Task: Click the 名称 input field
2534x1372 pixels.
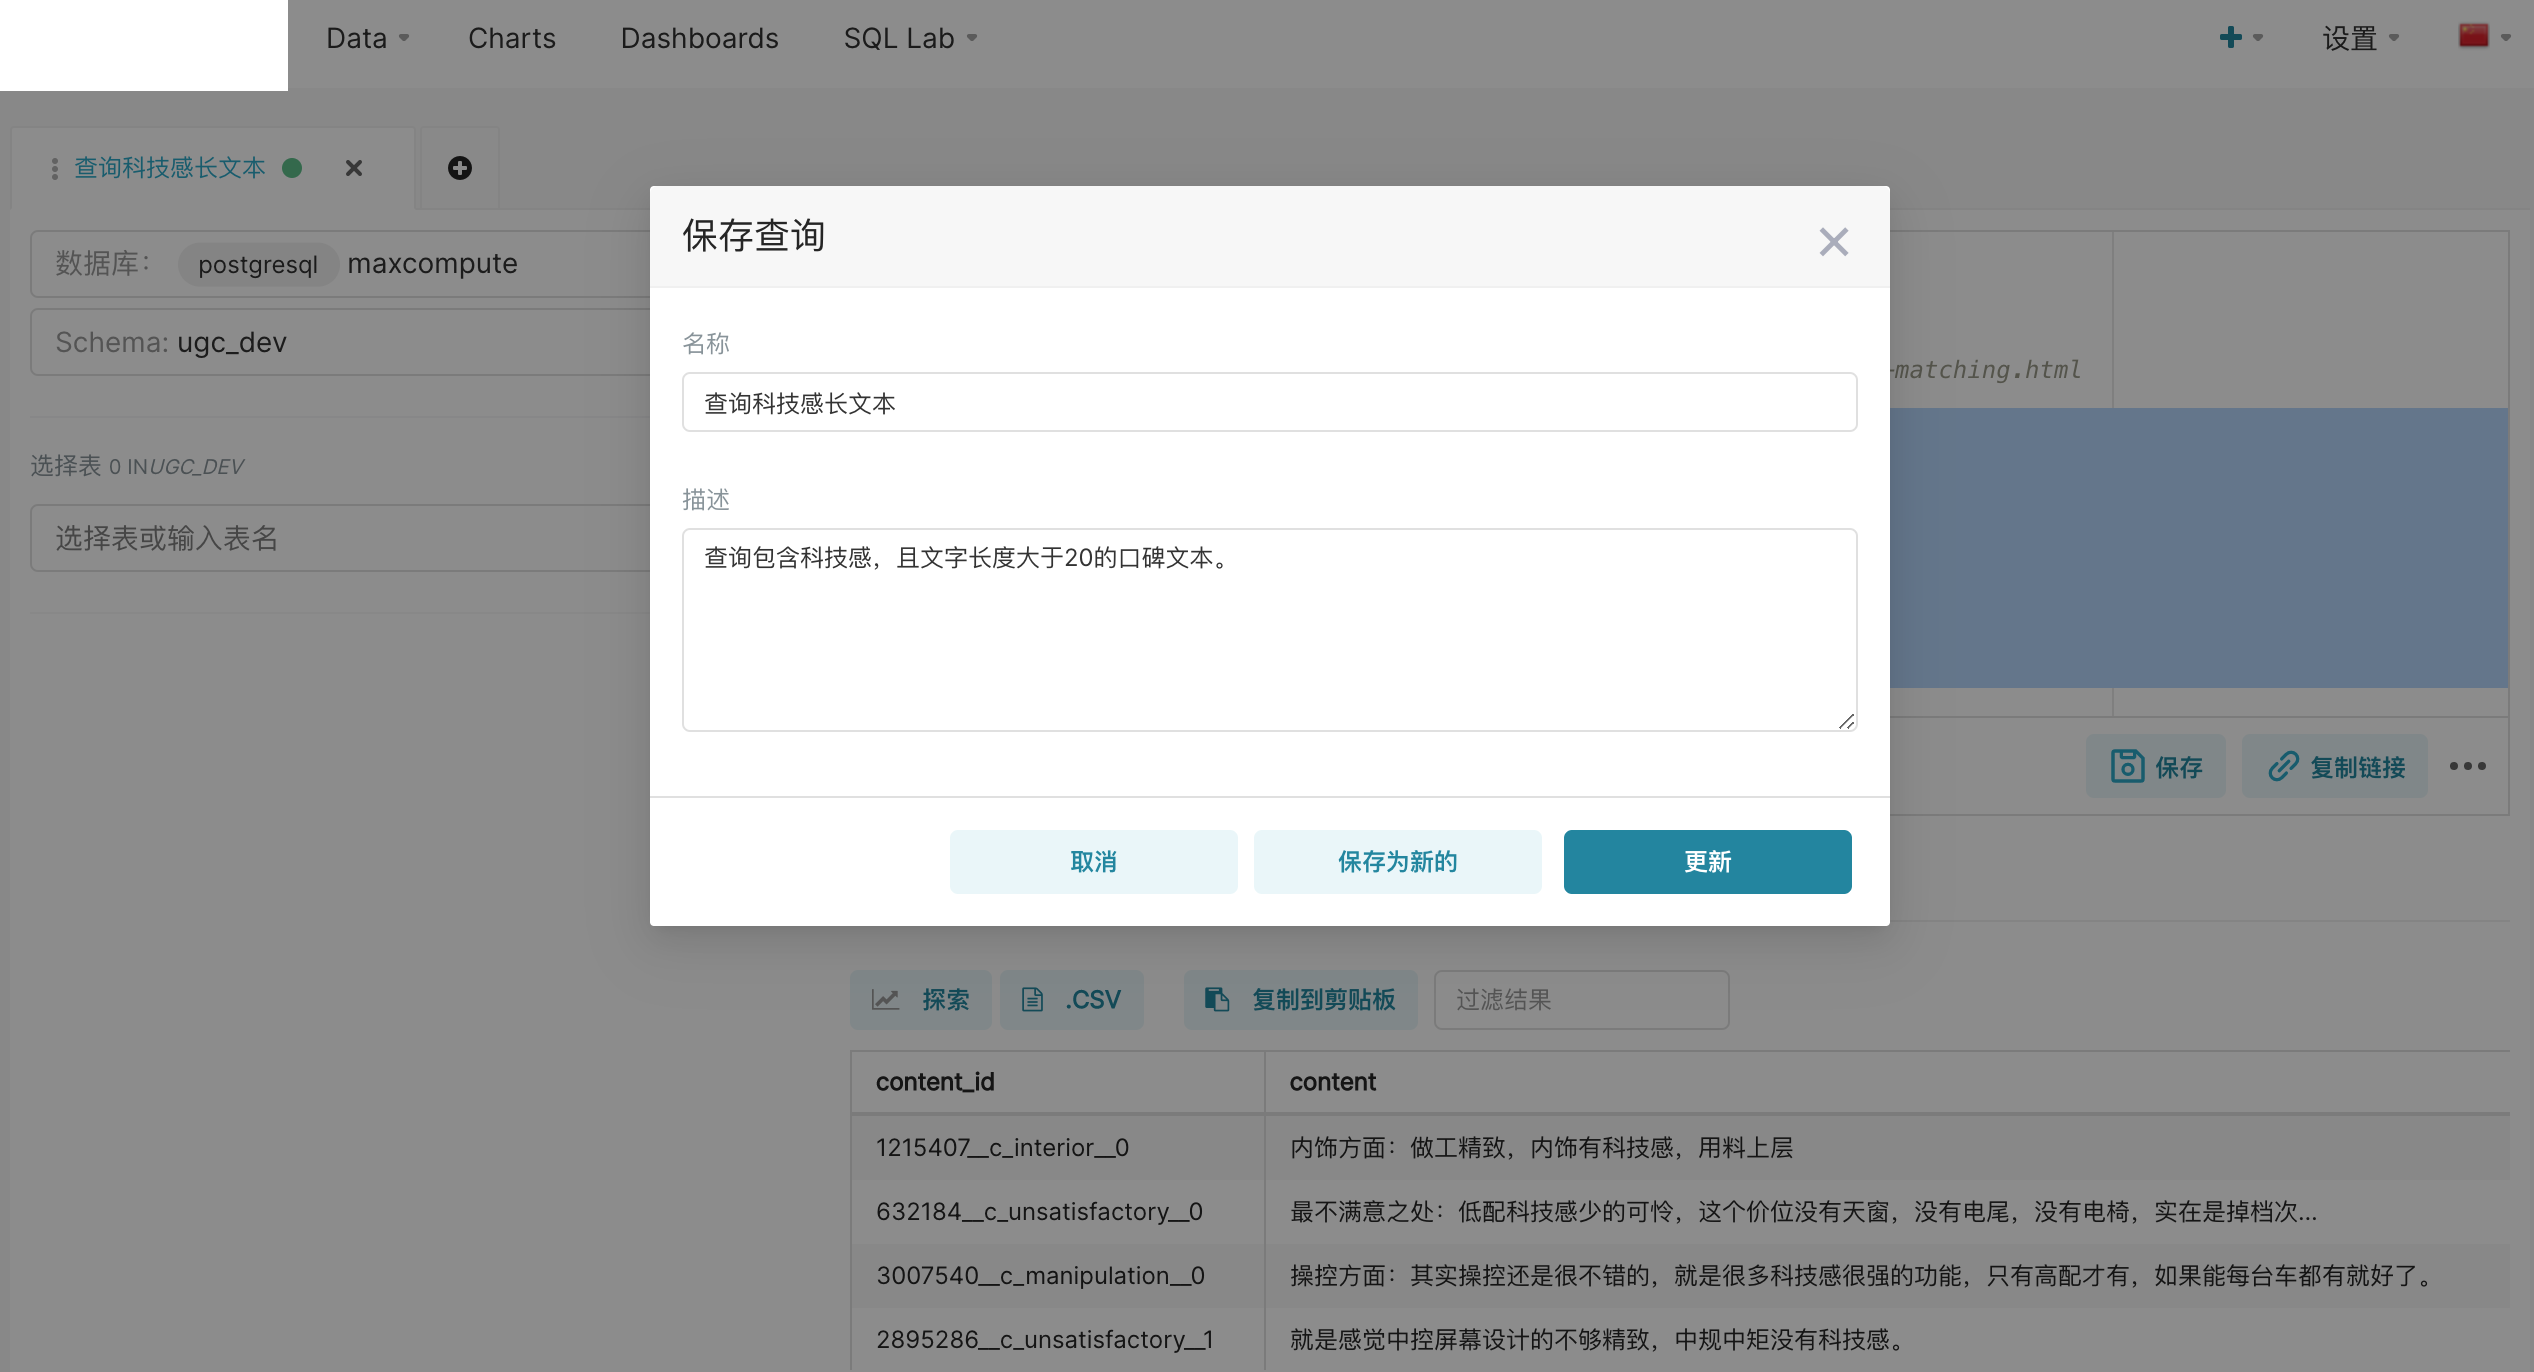Action: 1269,402
